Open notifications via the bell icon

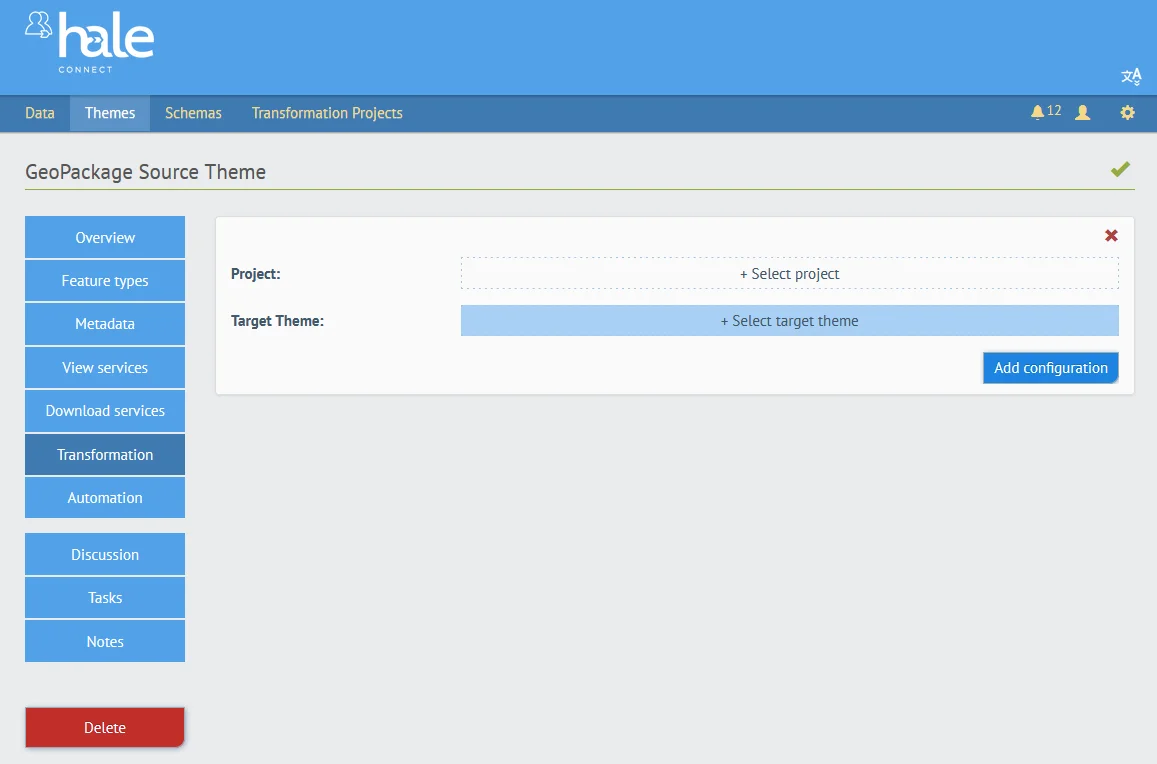tap(1040, 112)
